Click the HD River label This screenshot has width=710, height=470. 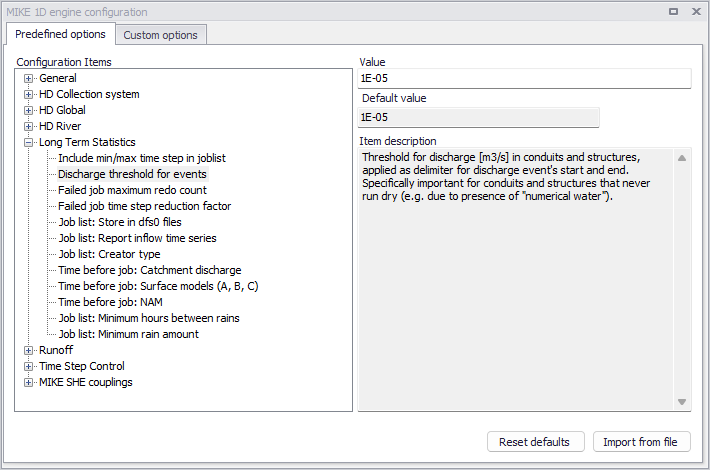coord(60,126)
